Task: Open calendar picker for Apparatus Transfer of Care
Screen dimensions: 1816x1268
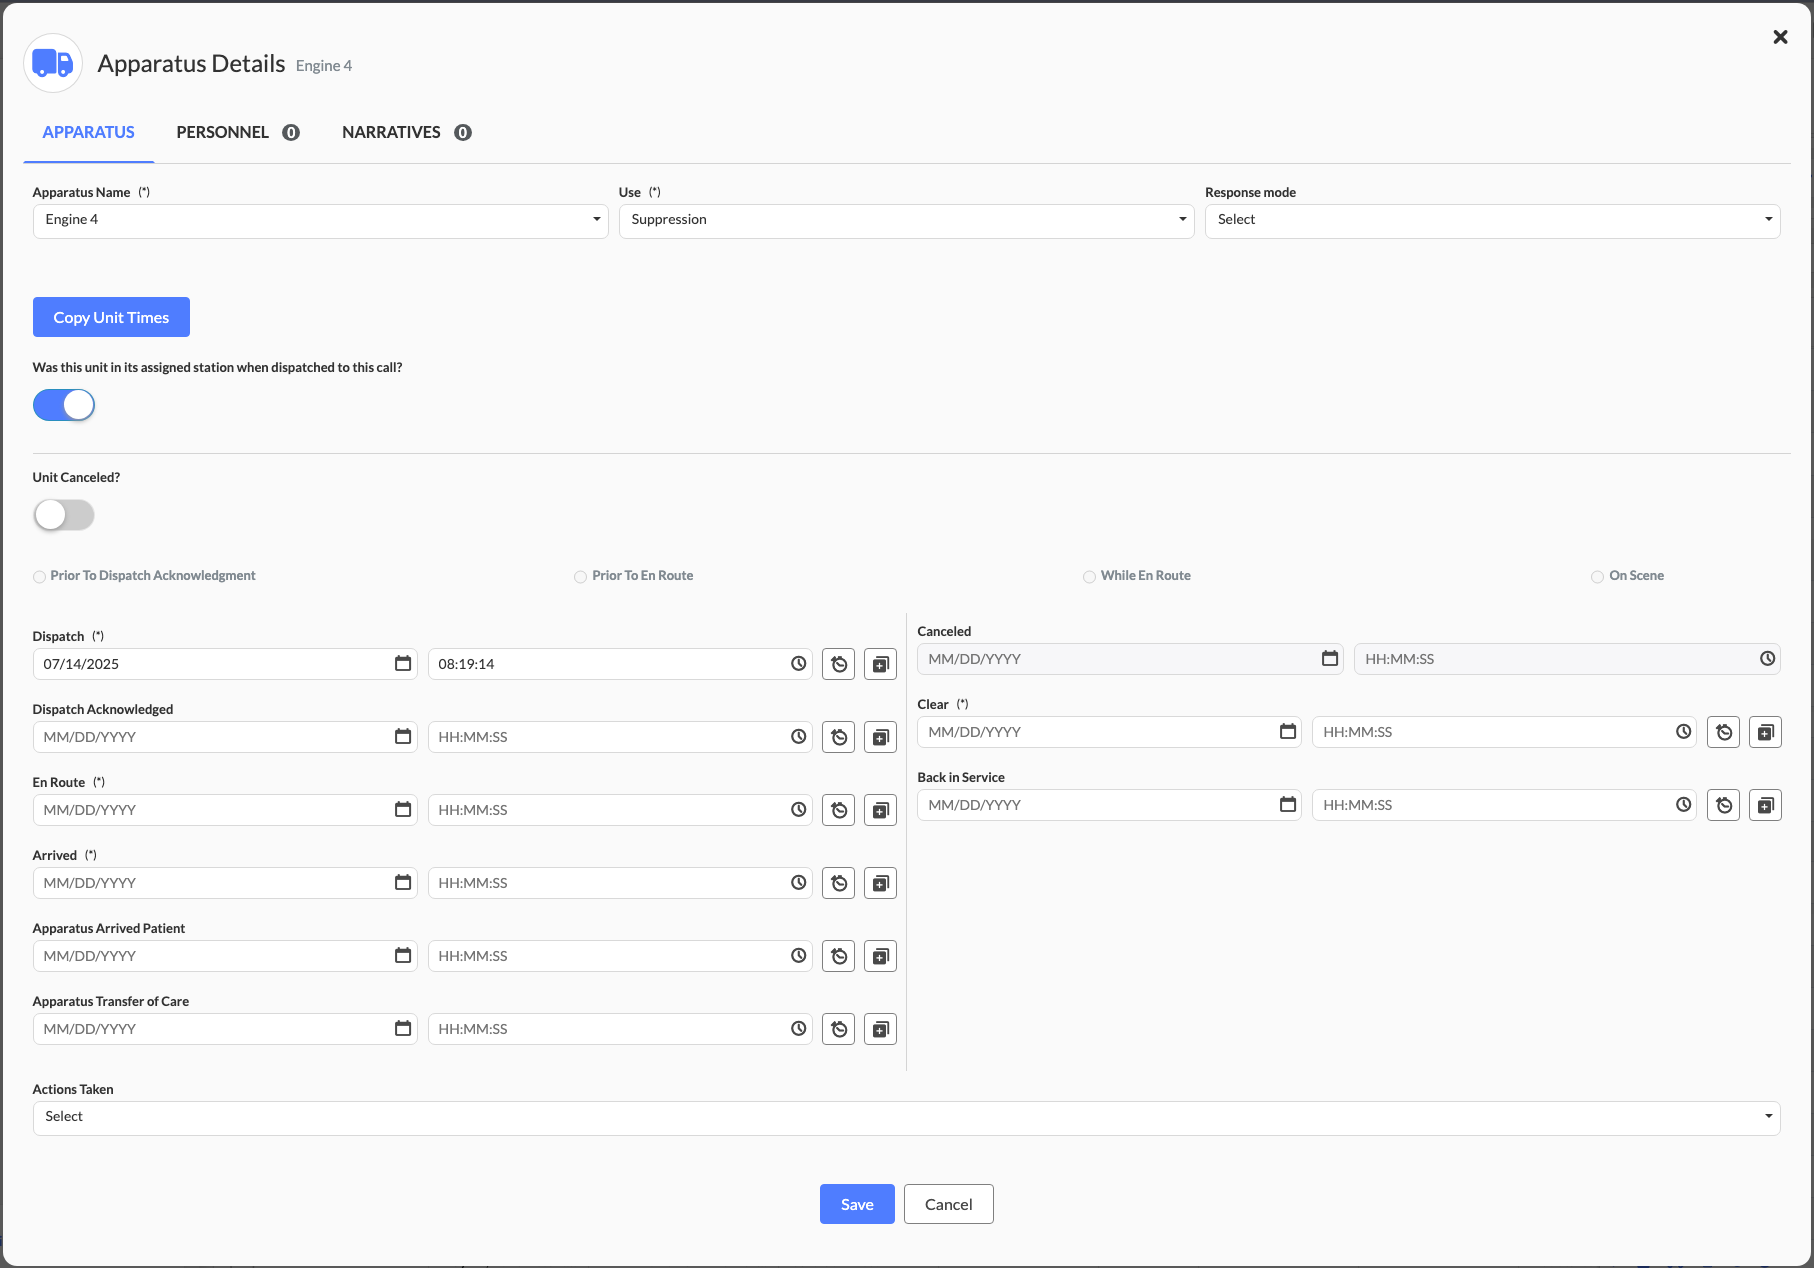Action: click(x=403, y=1029)
